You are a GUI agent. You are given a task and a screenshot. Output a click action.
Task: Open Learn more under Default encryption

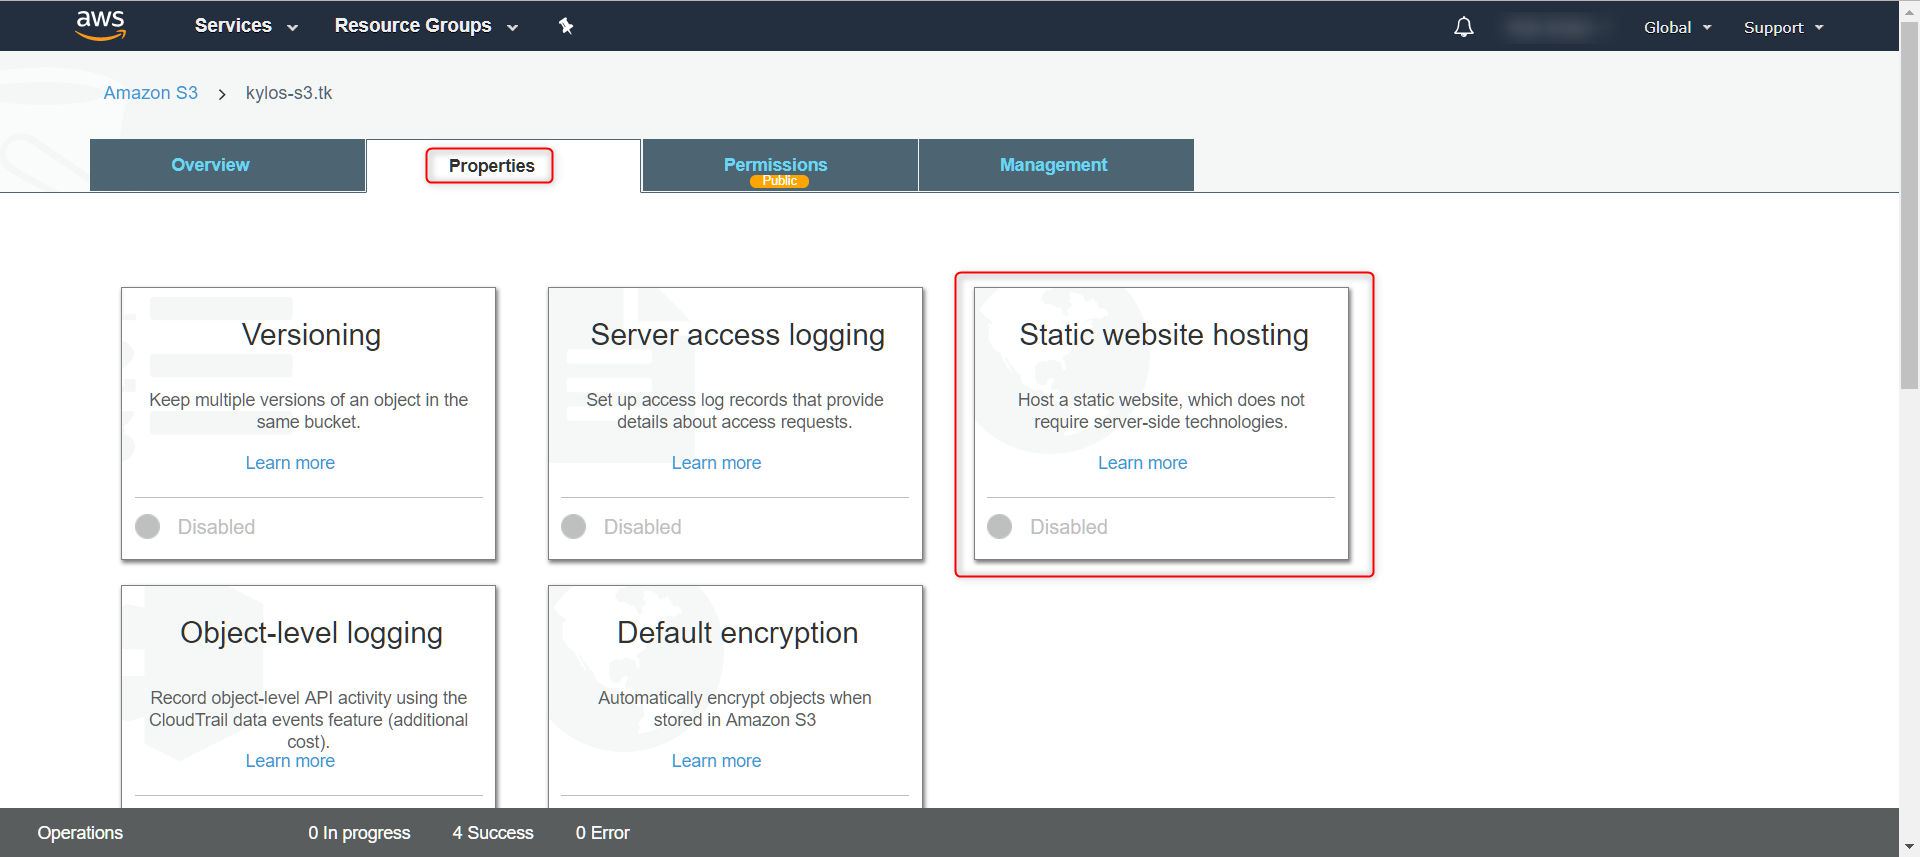pos(716,761)
